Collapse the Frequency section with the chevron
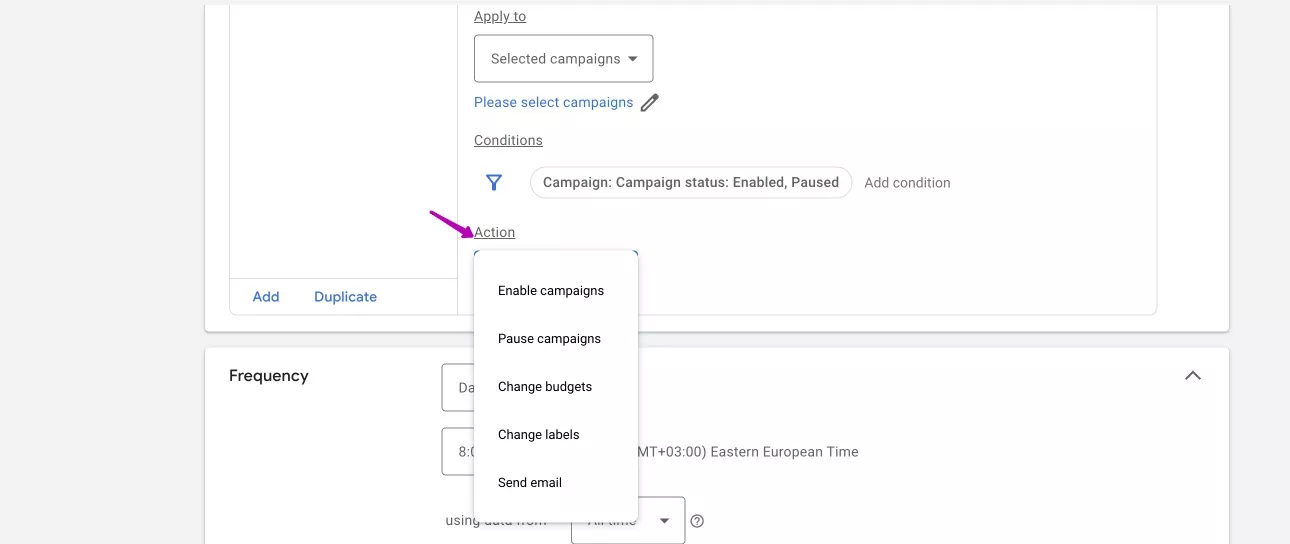This screenshot has height=544, width=1290. tap(1192, 376)
